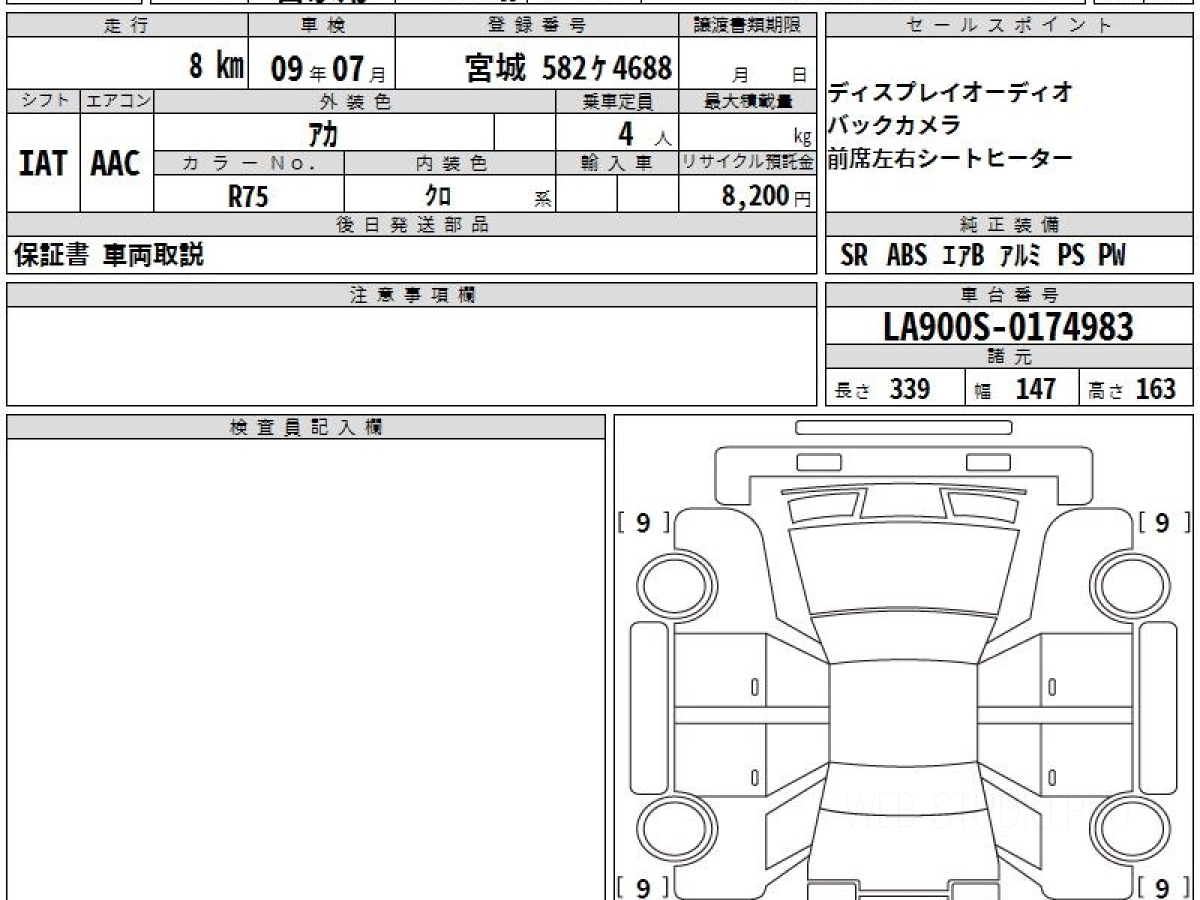
Task: Click inside the empty 注意事項欄 notes field
Action: [x=412, y=356]
